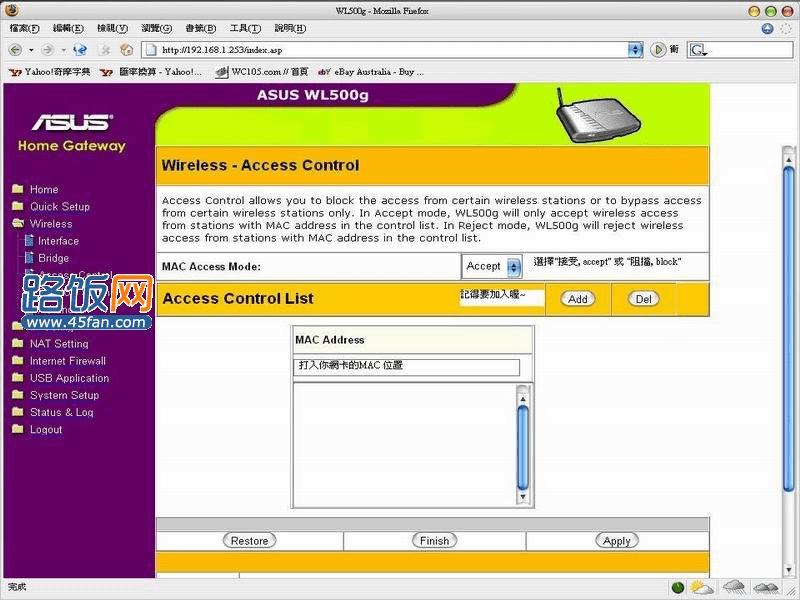Open Quick Setup menu entry
Screen dimensions: 800x600
(x=60, y=207)
